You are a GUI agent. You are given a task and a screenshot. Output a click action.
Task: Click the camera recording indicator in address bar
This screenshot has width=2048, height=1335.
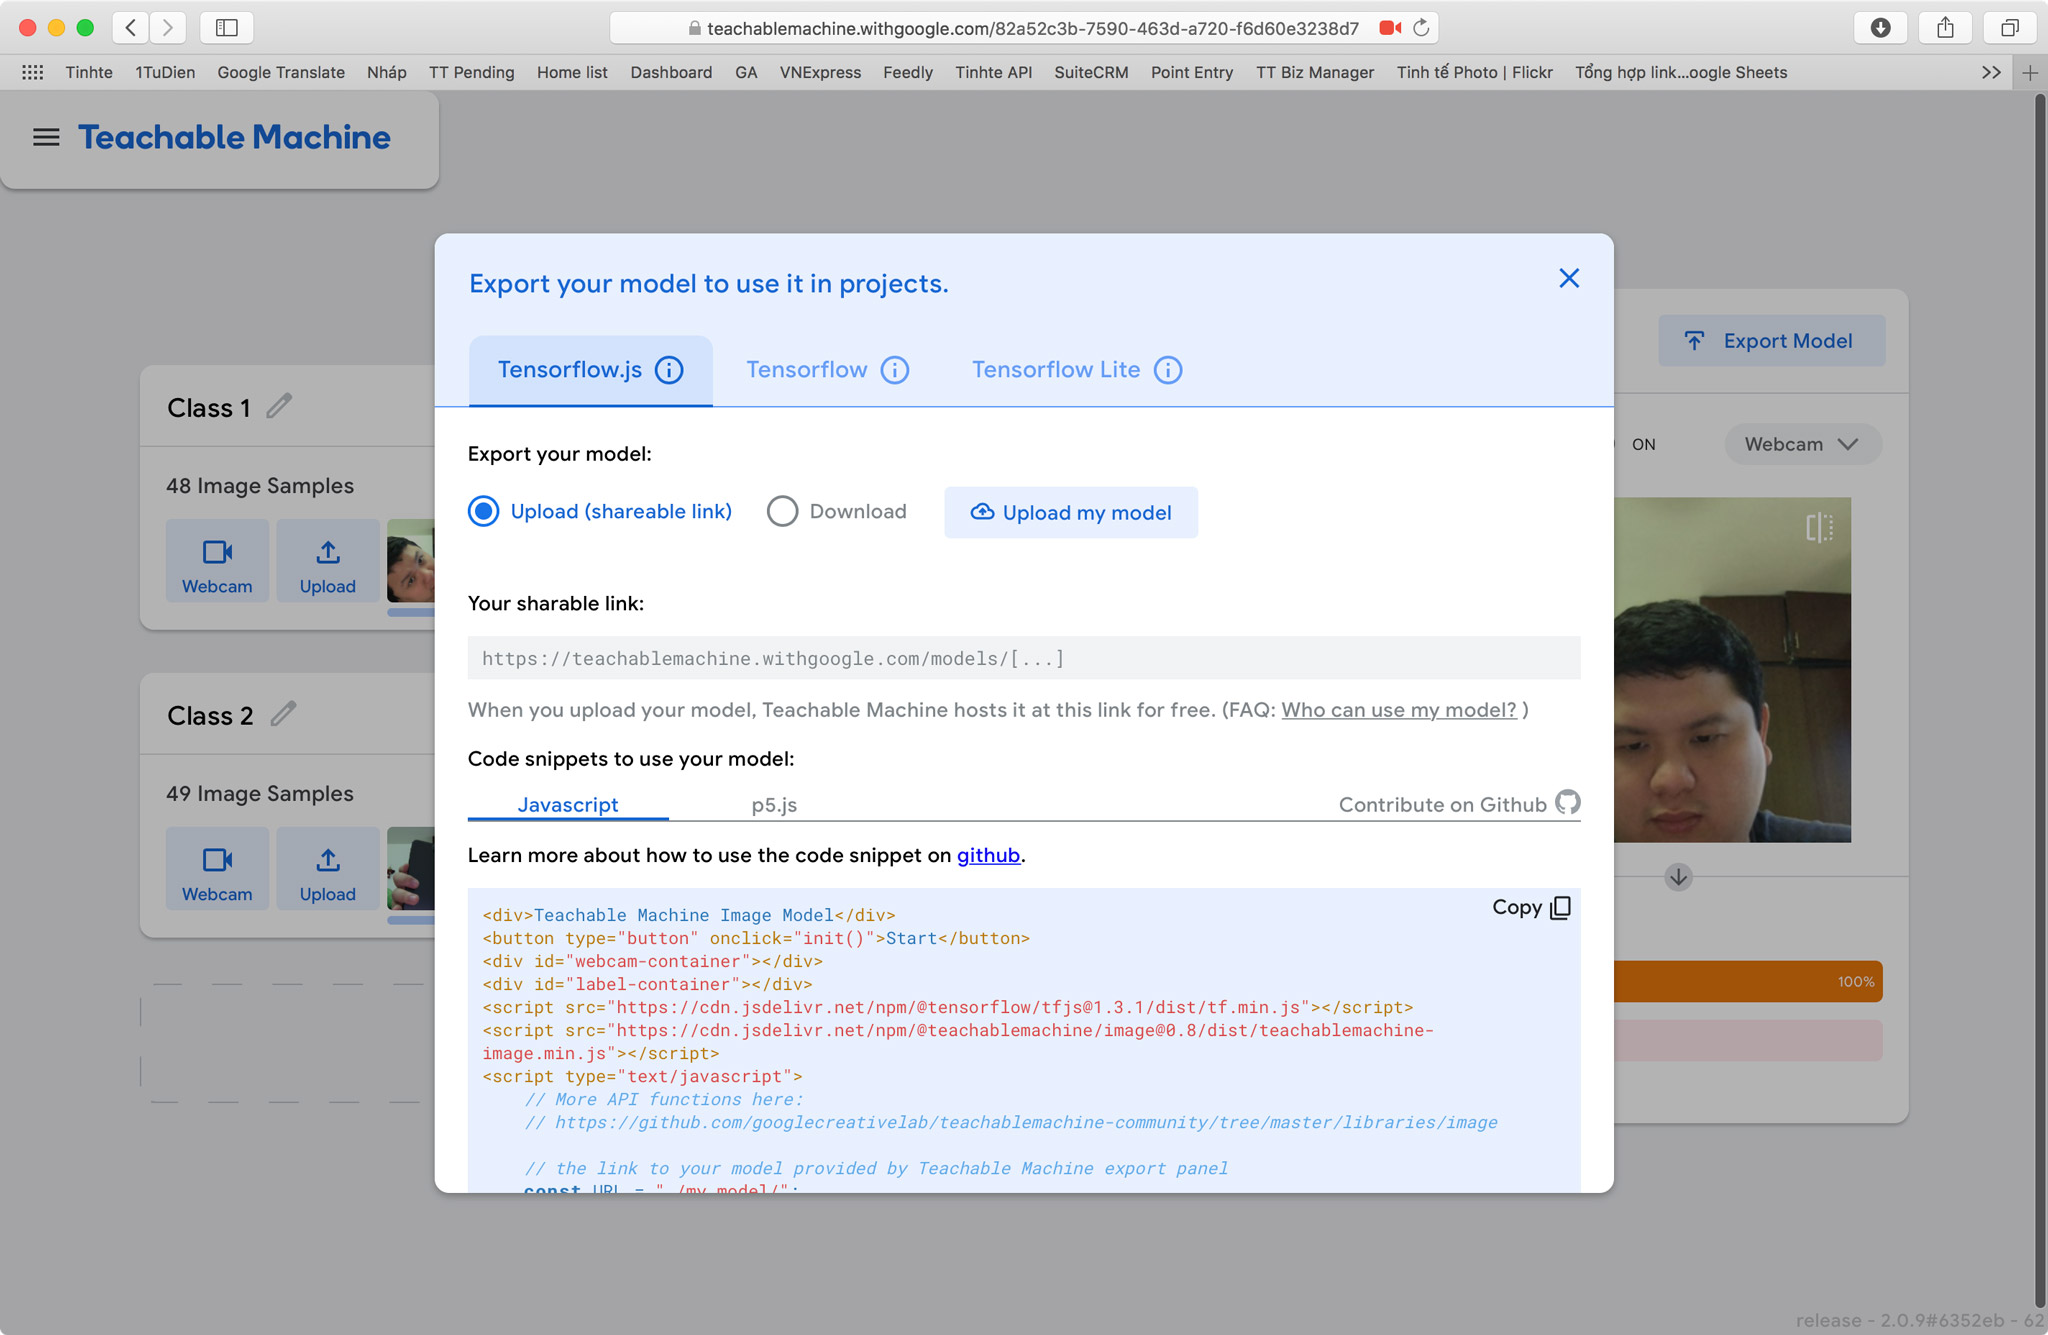1390,28
